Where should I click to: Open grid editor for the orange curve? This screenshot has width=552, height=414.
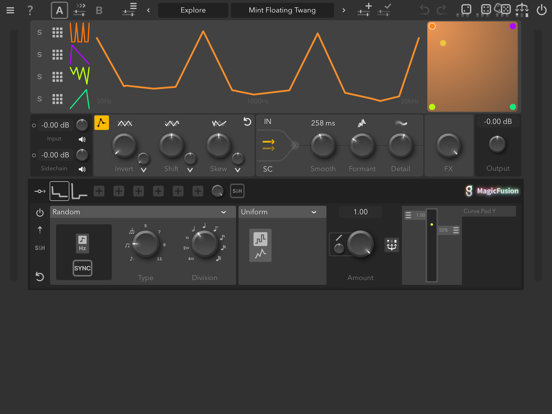pyautogui.click(x=57, y=32)
